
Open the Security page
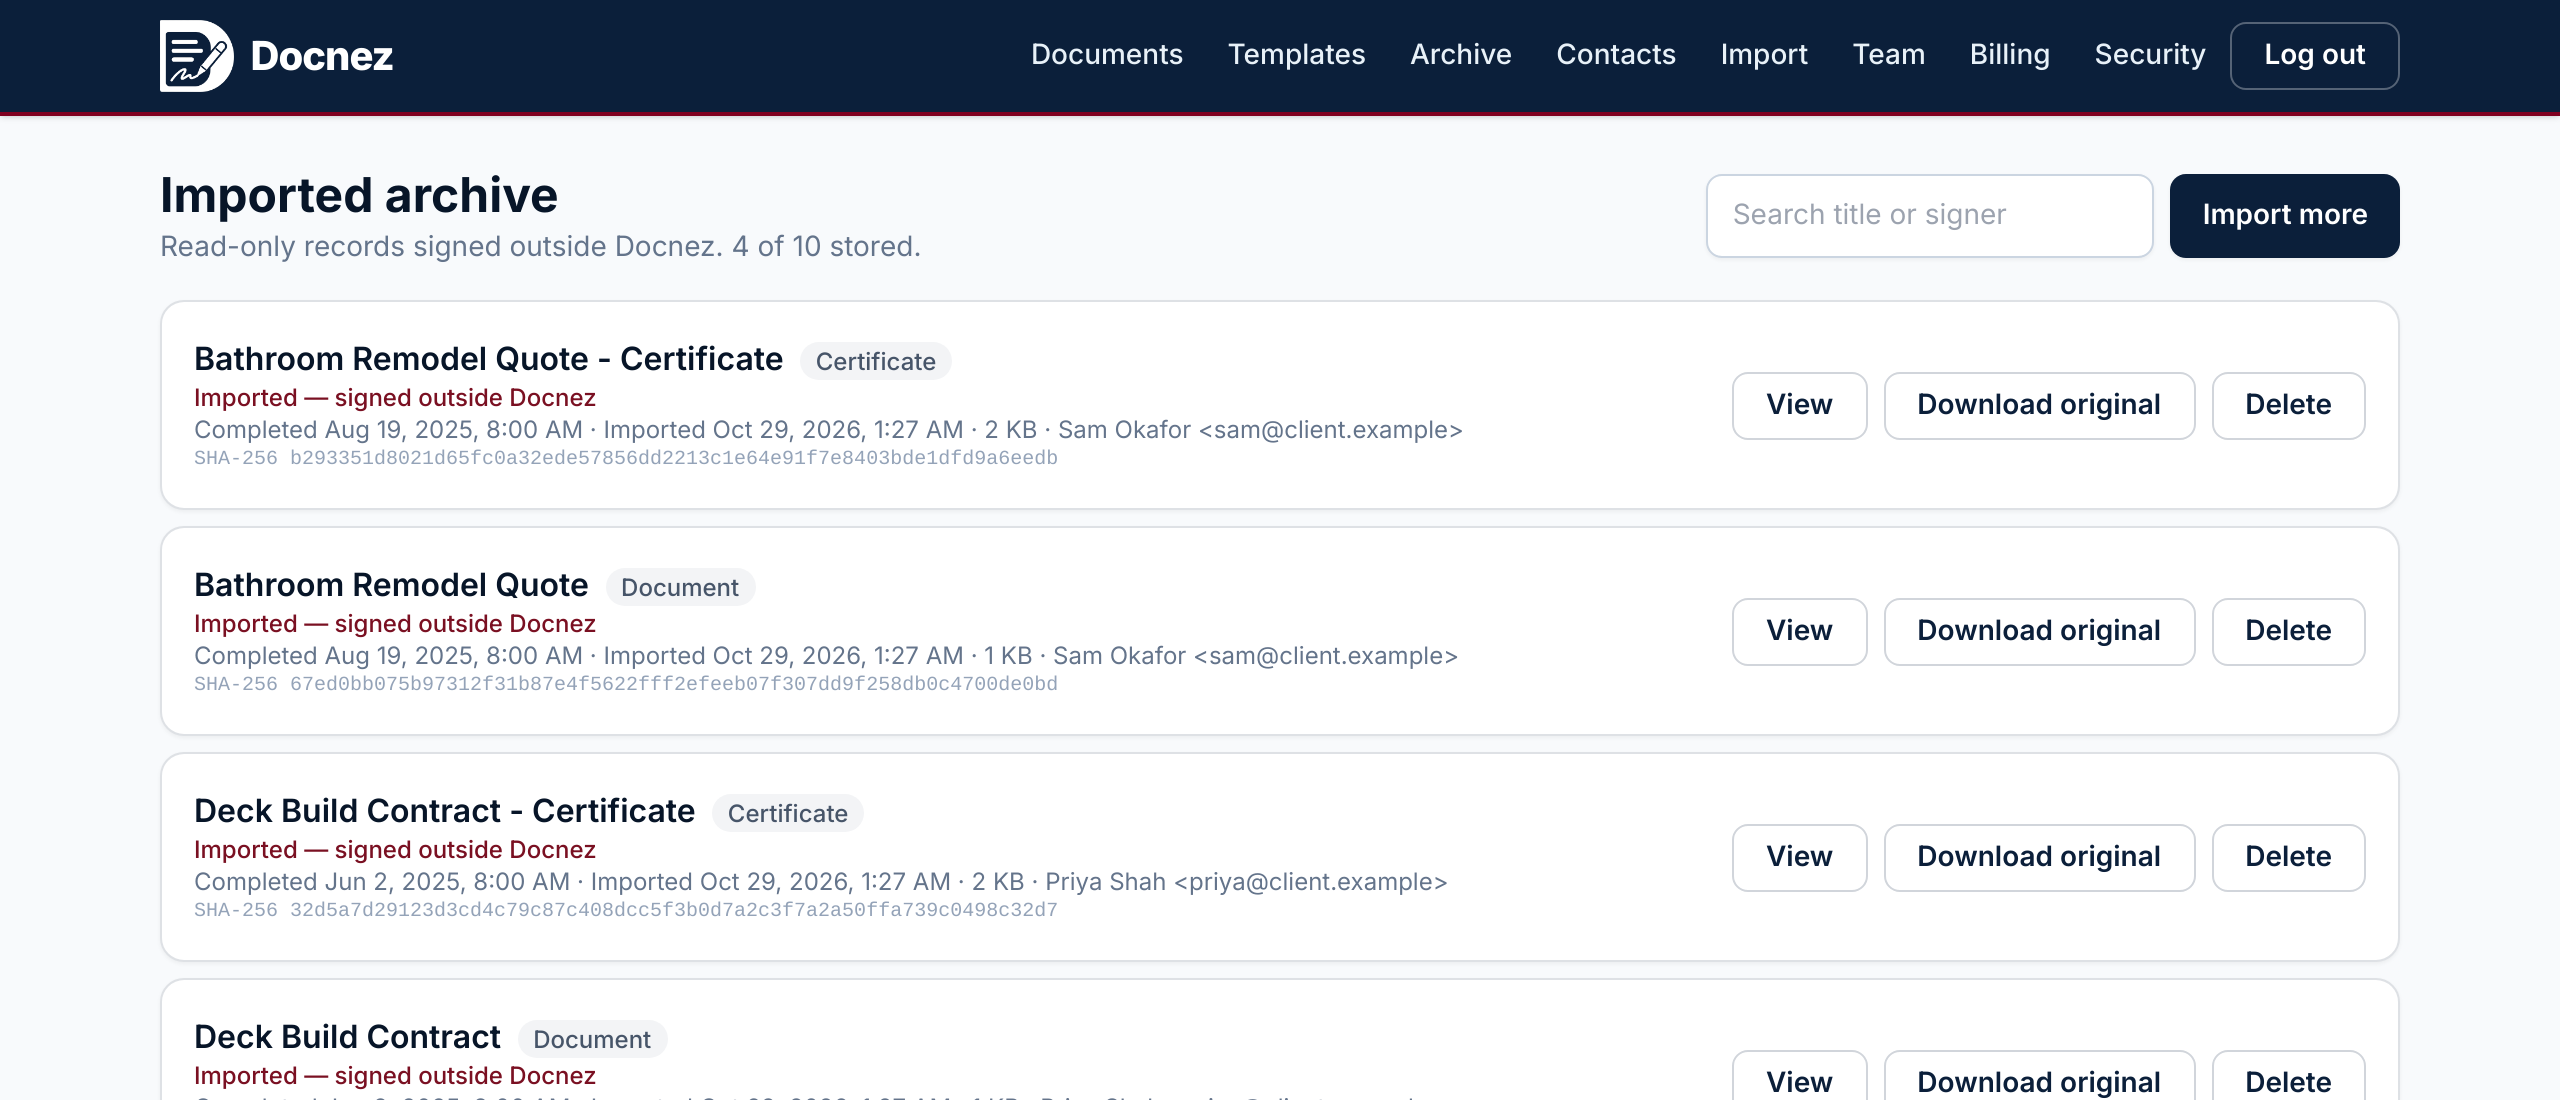[2150, 55]
